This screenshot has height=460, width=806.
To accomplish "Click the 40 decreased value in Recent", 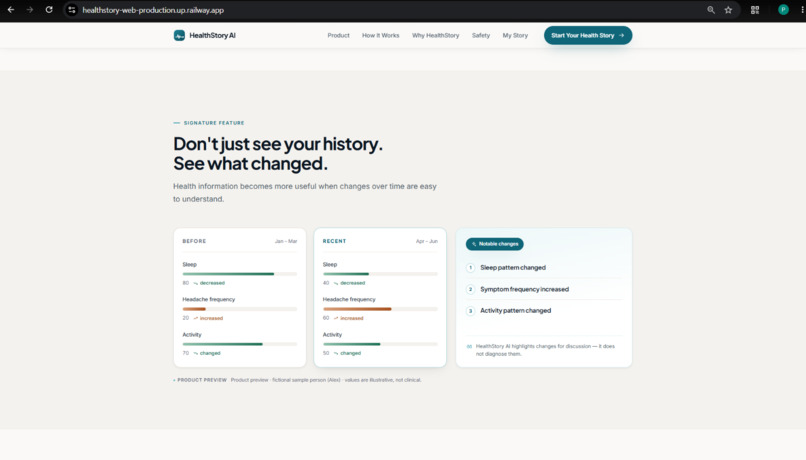I will (344, 283).
